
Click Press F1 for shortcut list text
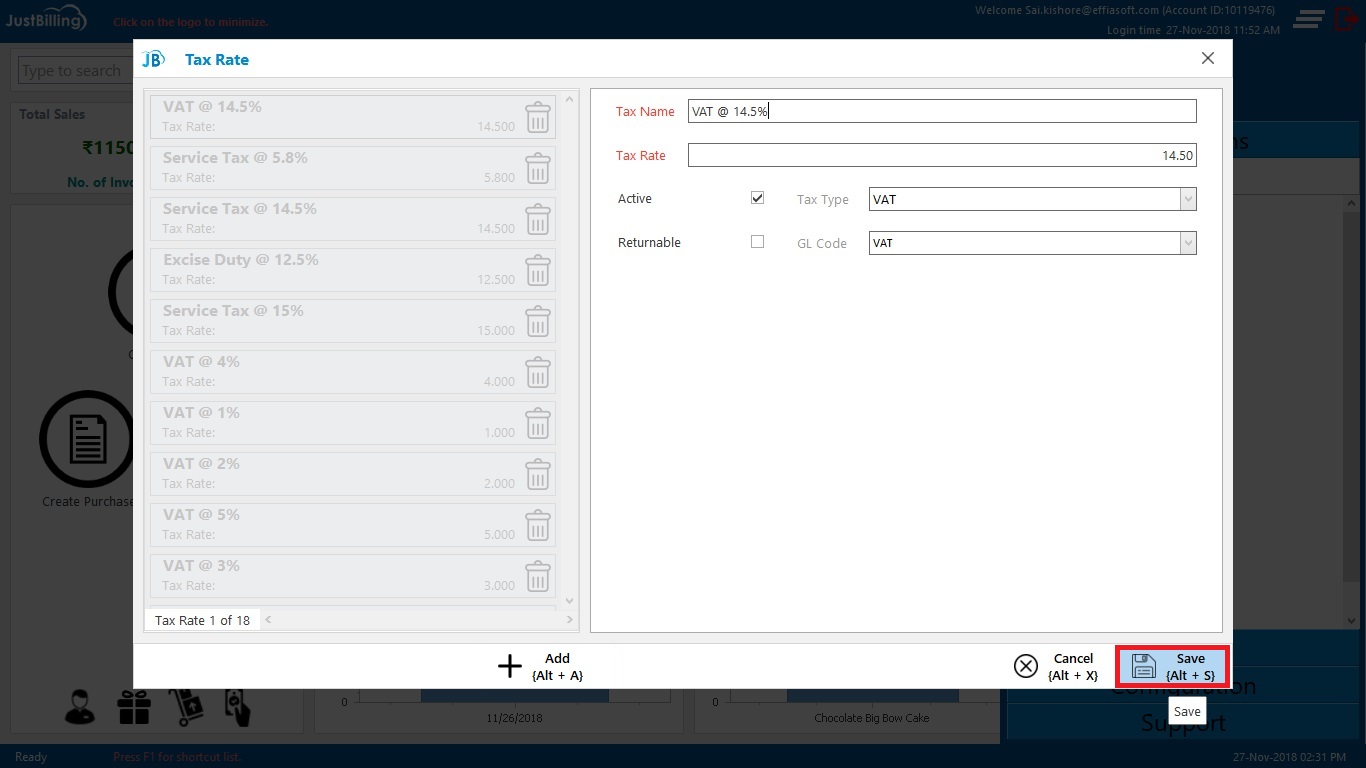[x=177, y=757]
